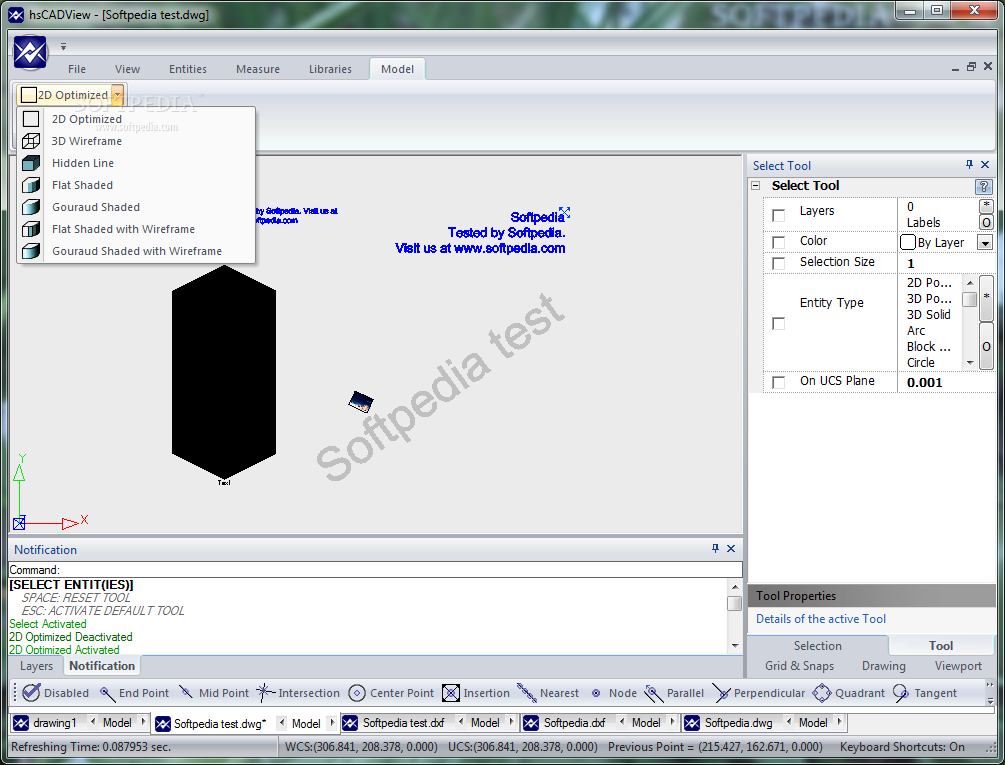Select 3D Solid in entity type list
The image size is (1005, 765).
(x=929, y=315)
